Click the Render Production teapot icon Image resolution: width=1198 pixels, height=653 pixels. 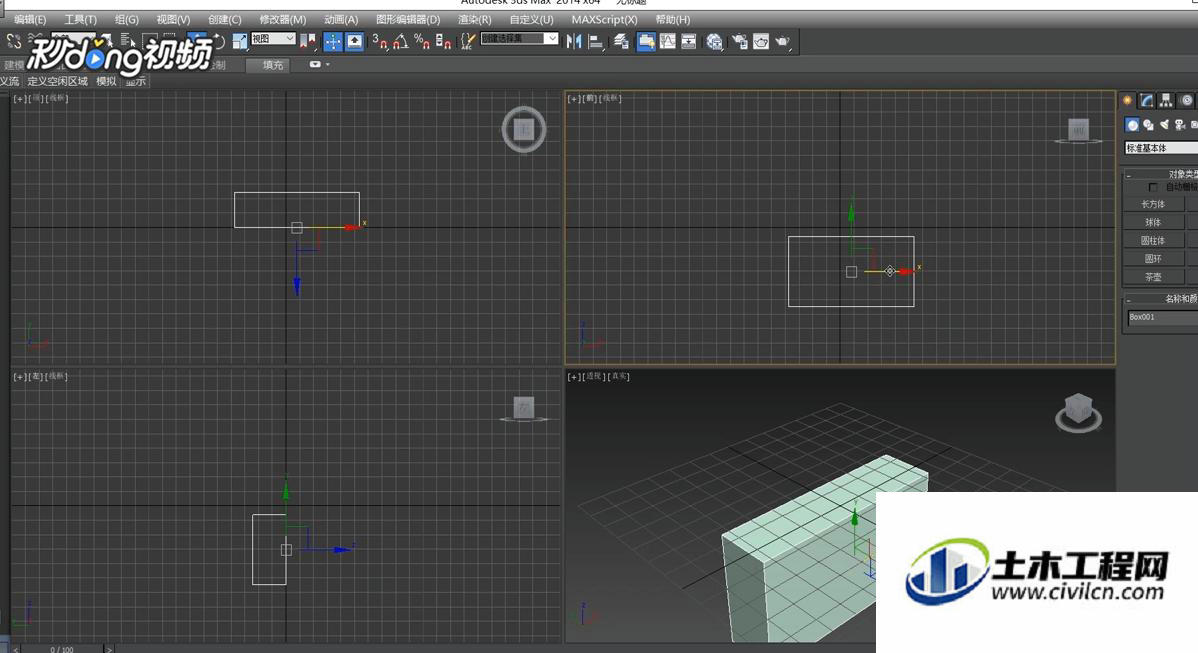pos(782,41)
